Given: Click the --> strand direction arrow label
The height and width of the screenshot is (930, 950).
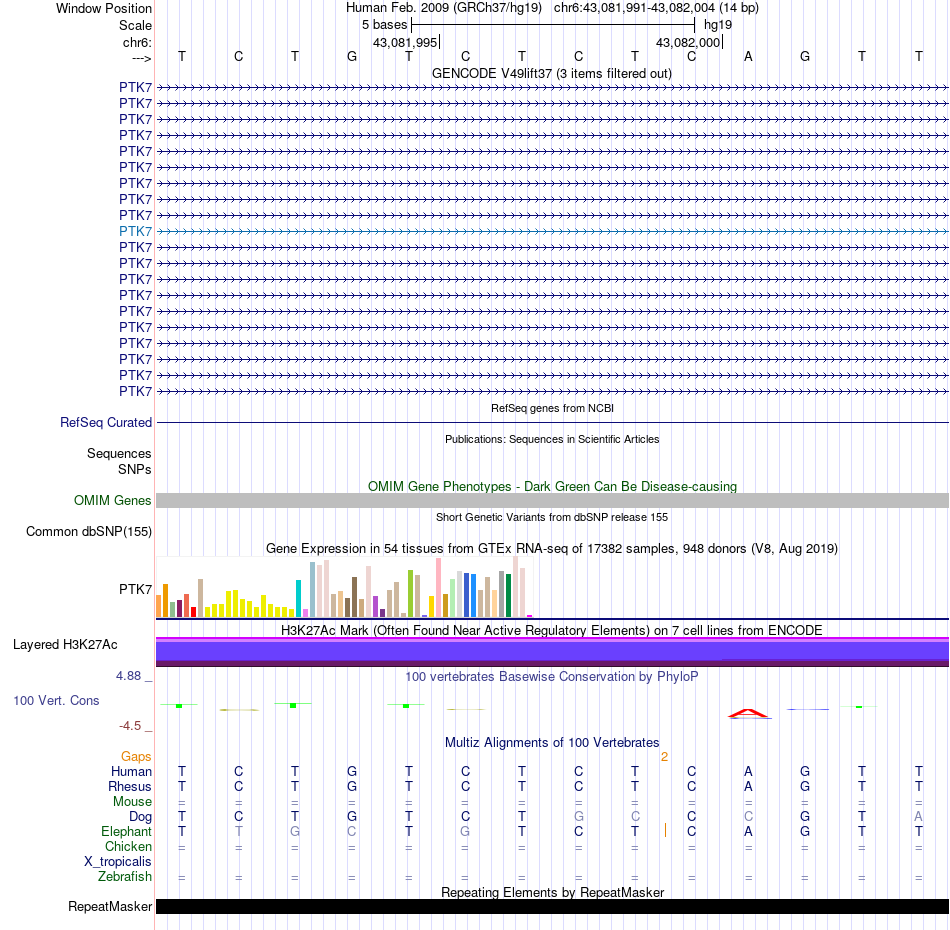Looking at the screenshot, I should tap(142, 58).
